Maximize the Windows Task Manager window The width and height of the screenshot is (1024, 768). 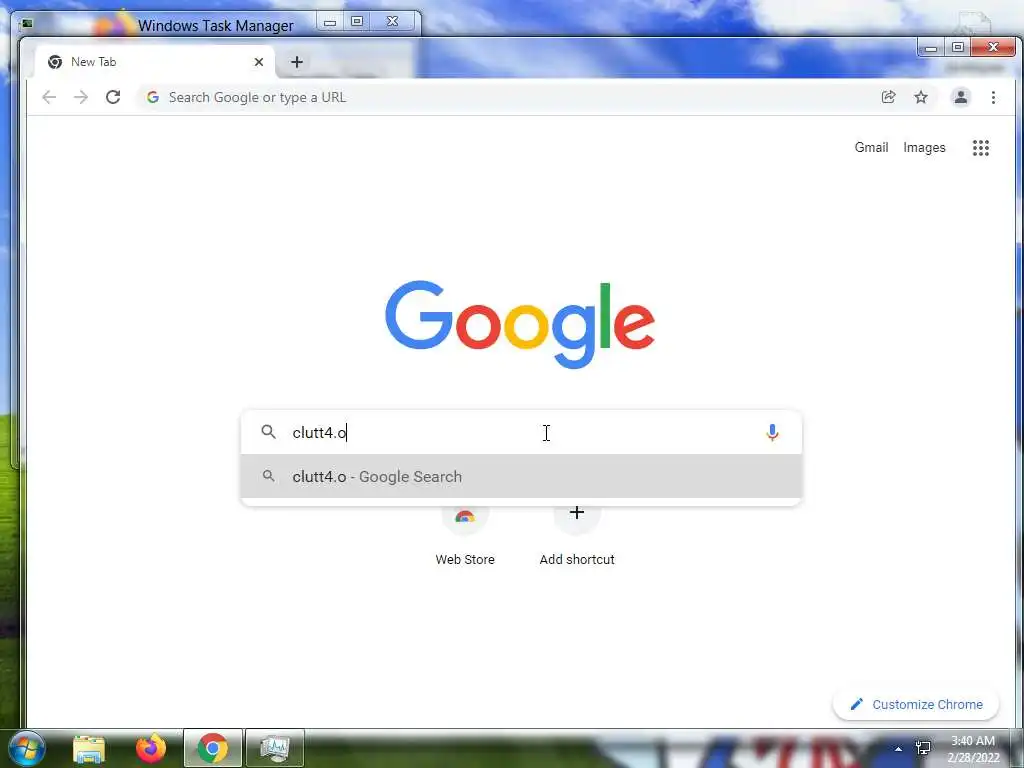click(x=357, y=22)
